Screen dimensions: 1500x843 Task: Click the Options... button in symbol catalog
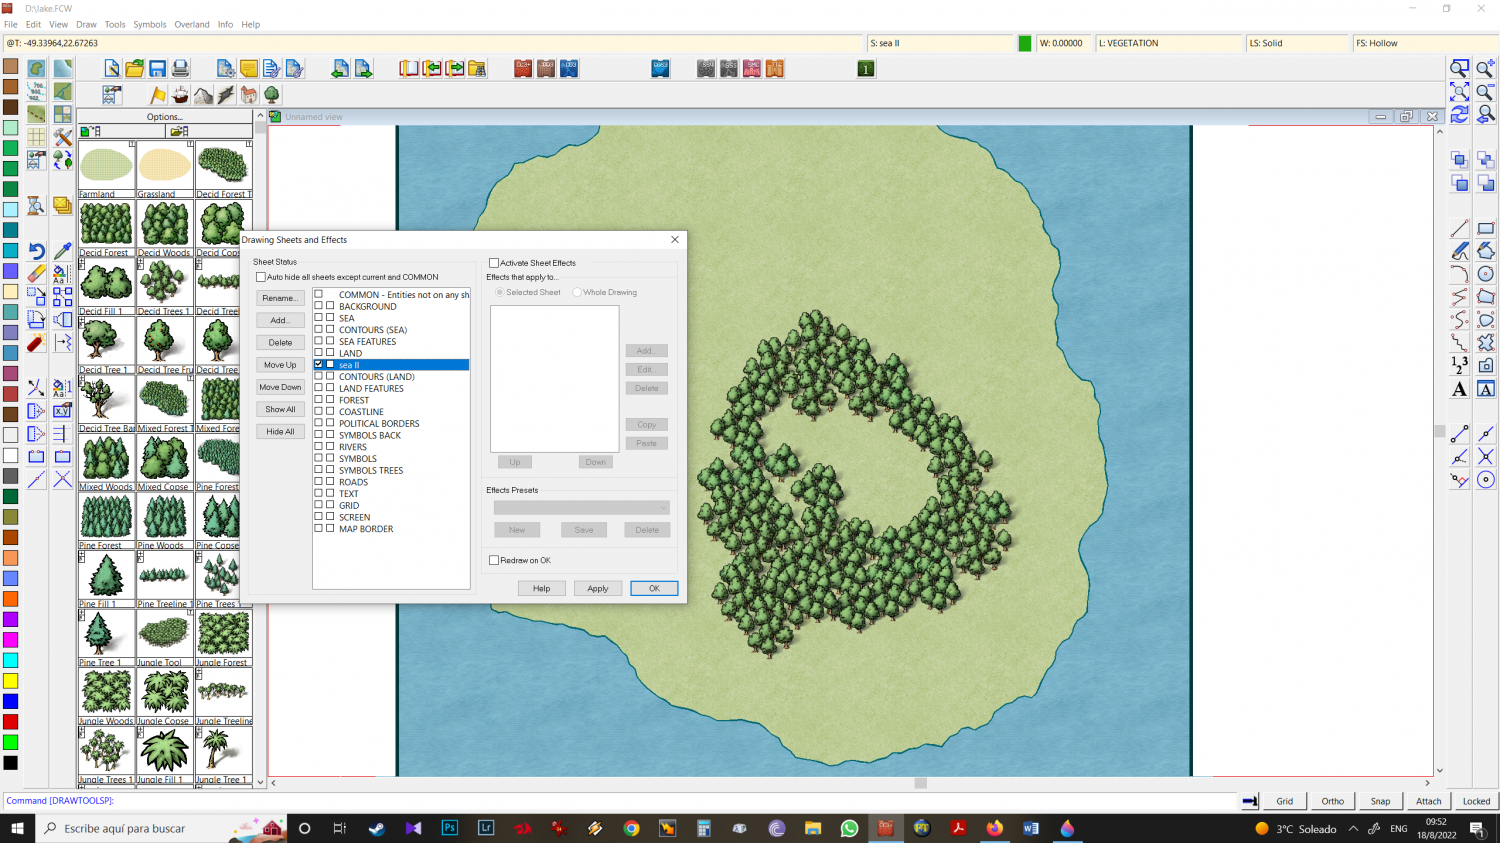[165, 117]
